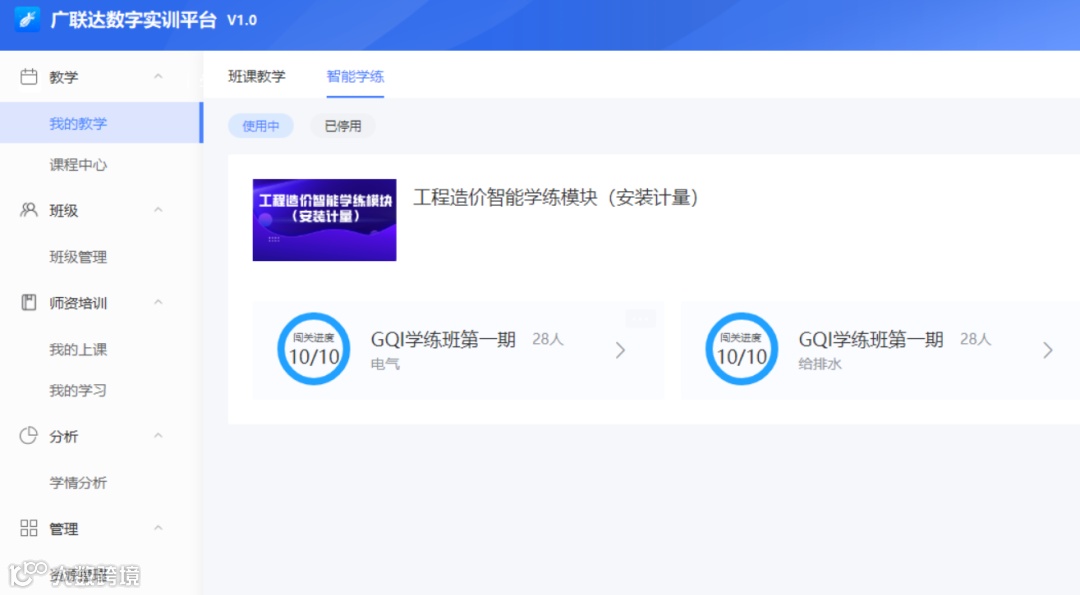Image resolution: width=1080 pixels, height=595 pixels.
Task: Collapse the 分析 sidebar section
Action: pyautogui.click(x=158, y=436)
